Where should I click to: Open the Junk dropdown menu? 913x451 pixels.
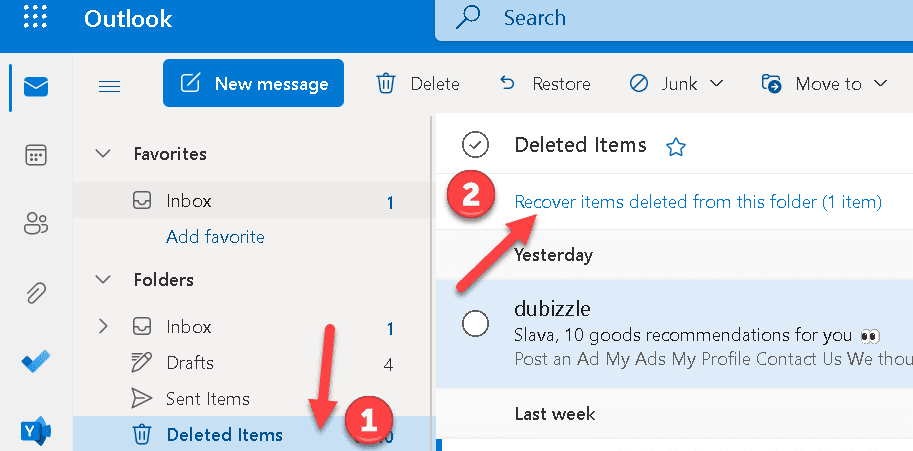[716, 84]
